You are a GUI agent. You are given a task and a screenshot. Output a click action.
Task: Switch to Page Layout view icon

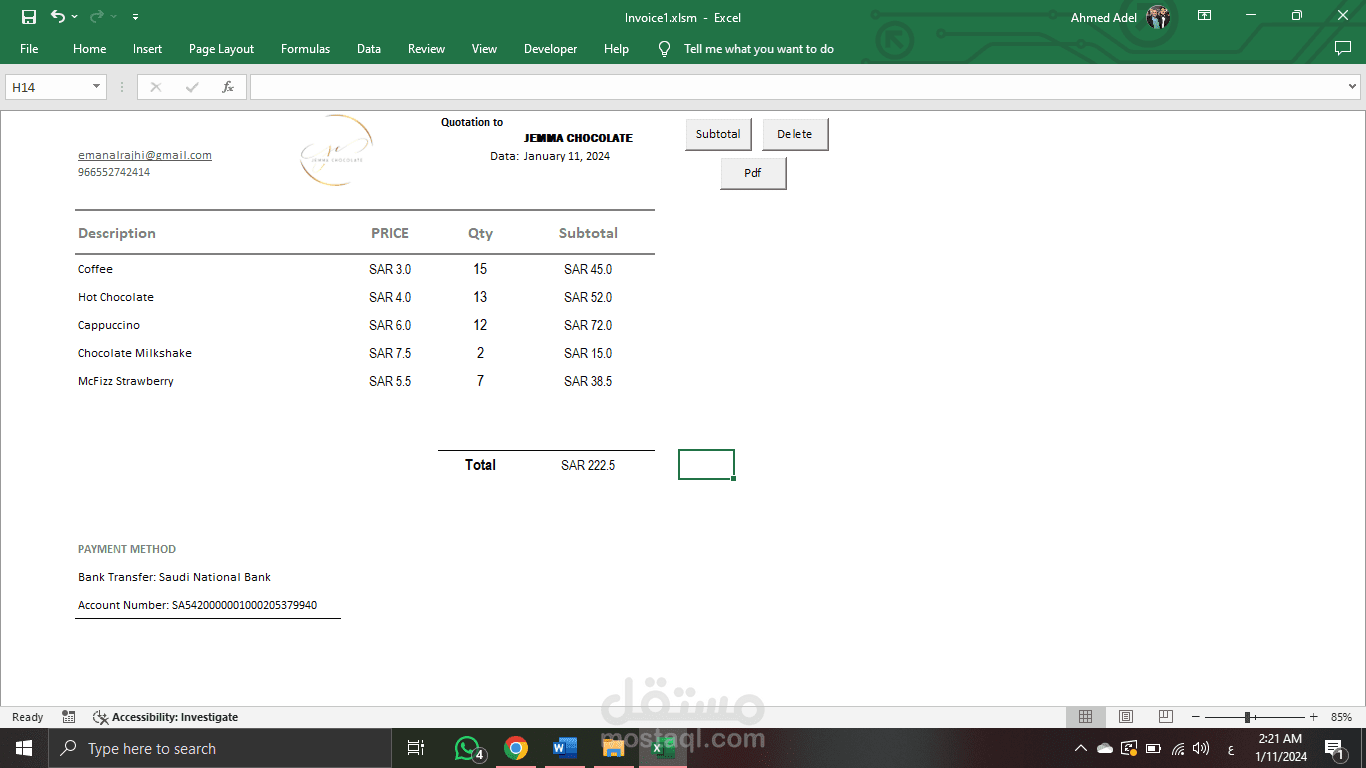point(1125,717)
